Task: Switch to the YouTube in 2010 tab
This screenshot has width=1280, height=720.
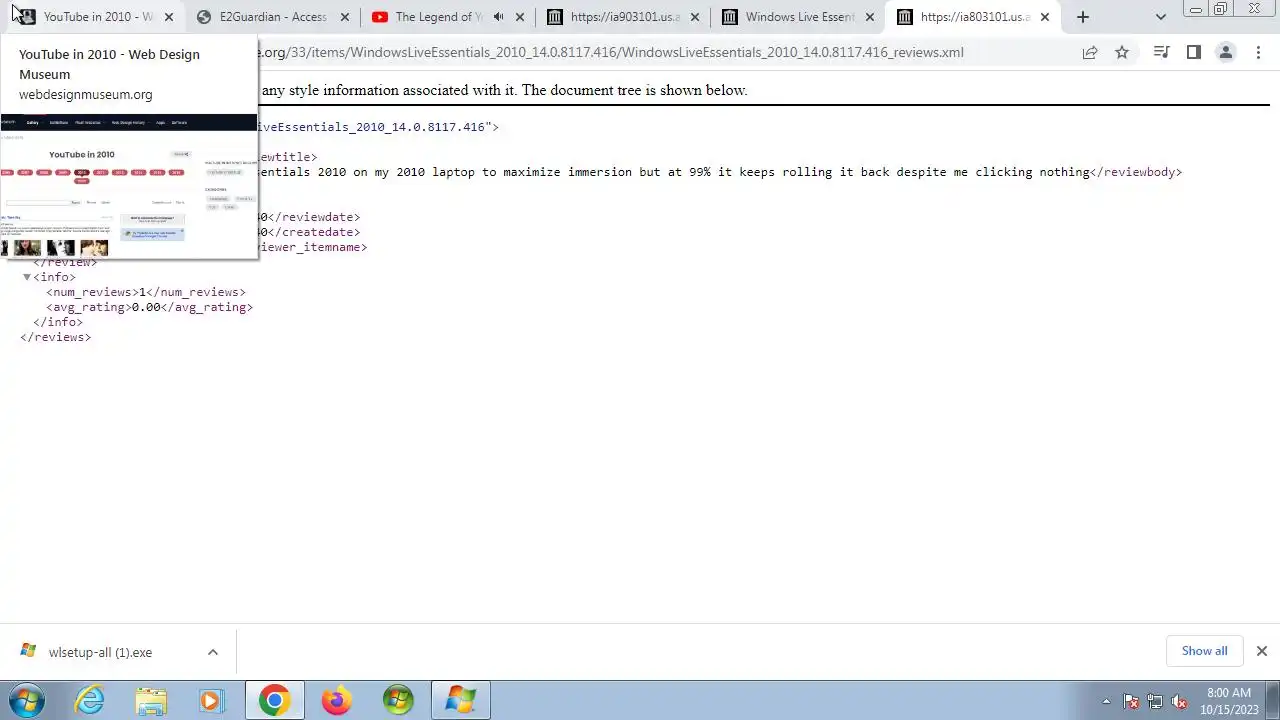Action: [x=97, y=17]
